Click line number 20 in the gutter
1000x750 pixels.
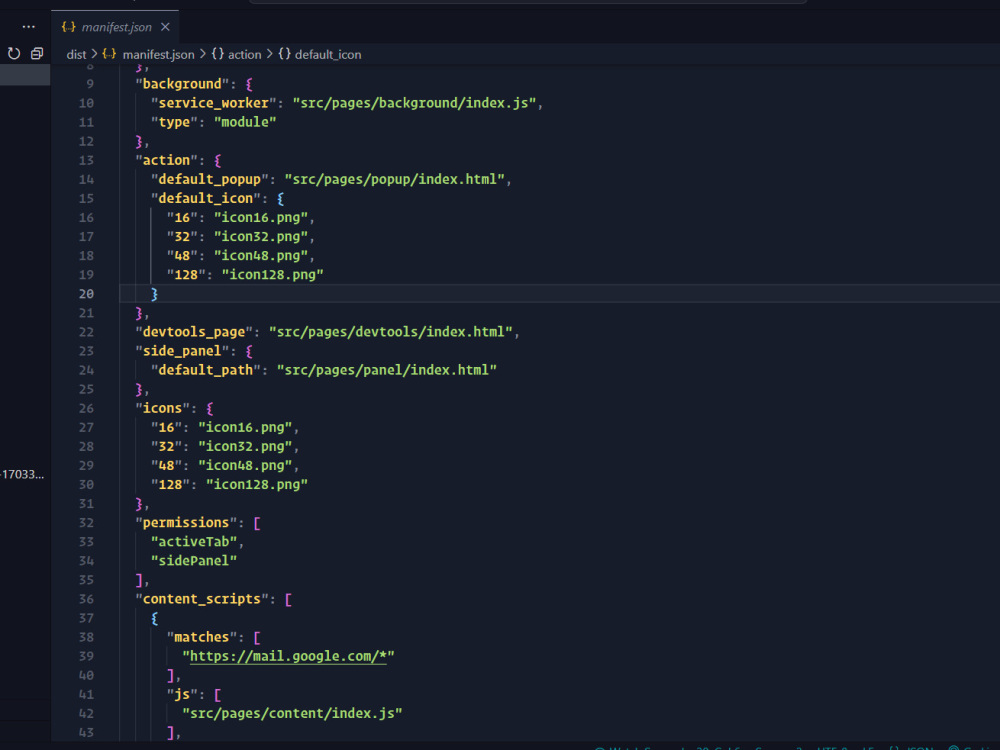tap(86, 294)
